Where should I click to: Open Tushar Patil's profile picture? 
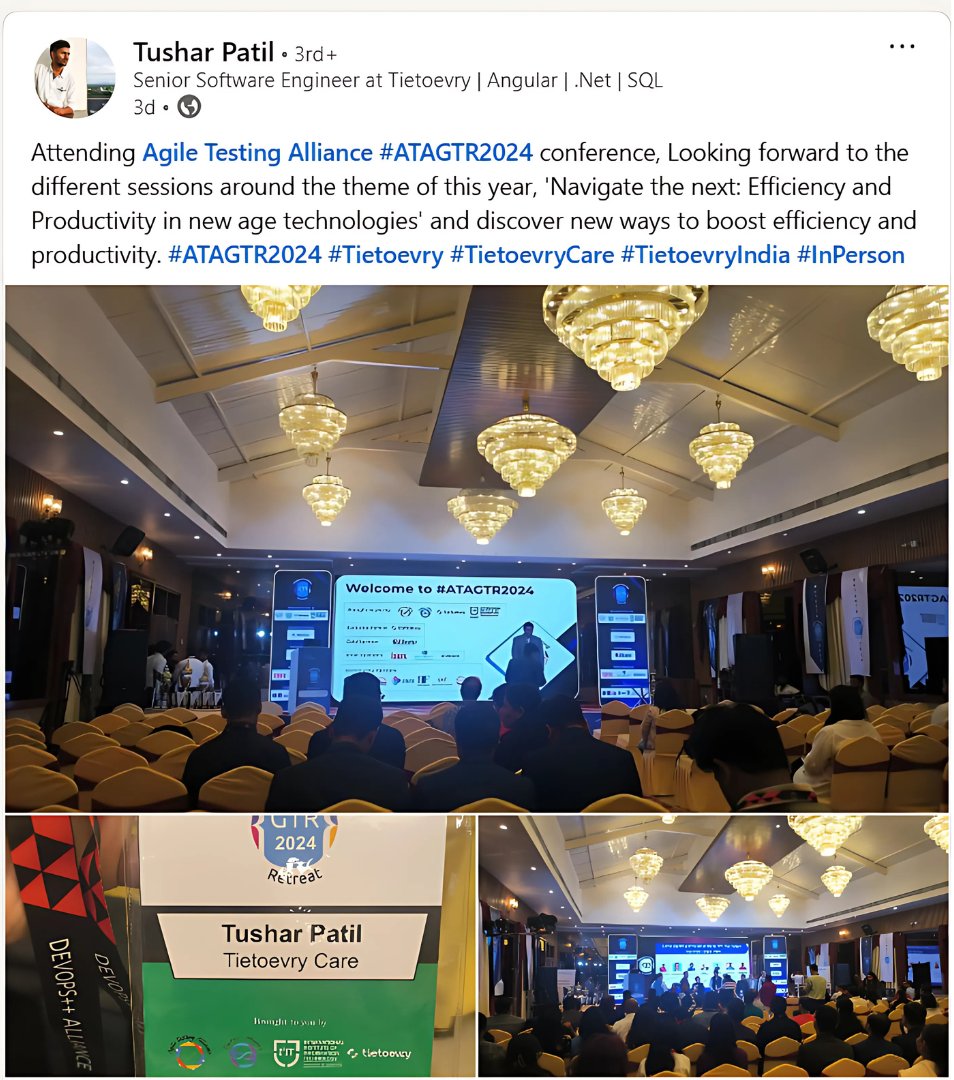(75, 78)
